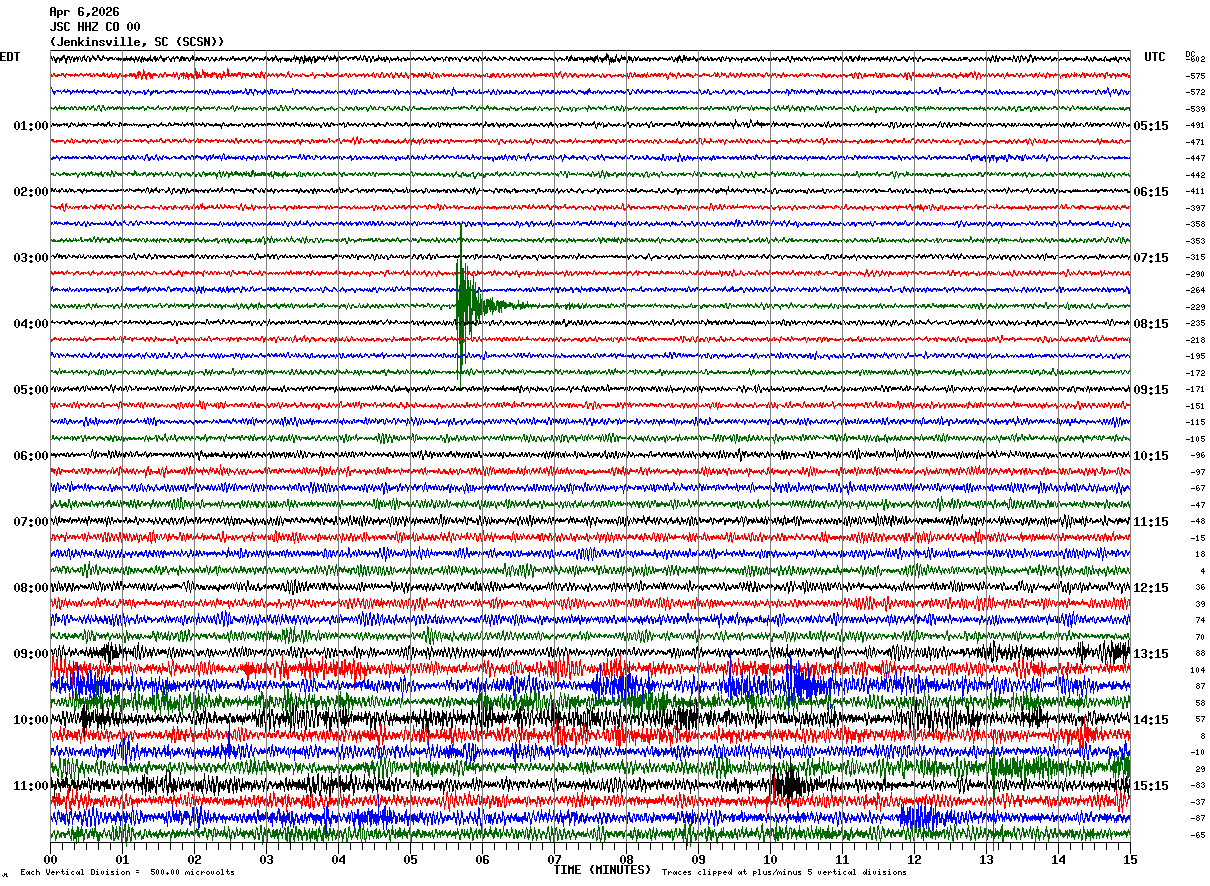Click the Apr 6,2026 date header
This screenshot has width=1210, height=886.
click(84, 12)
